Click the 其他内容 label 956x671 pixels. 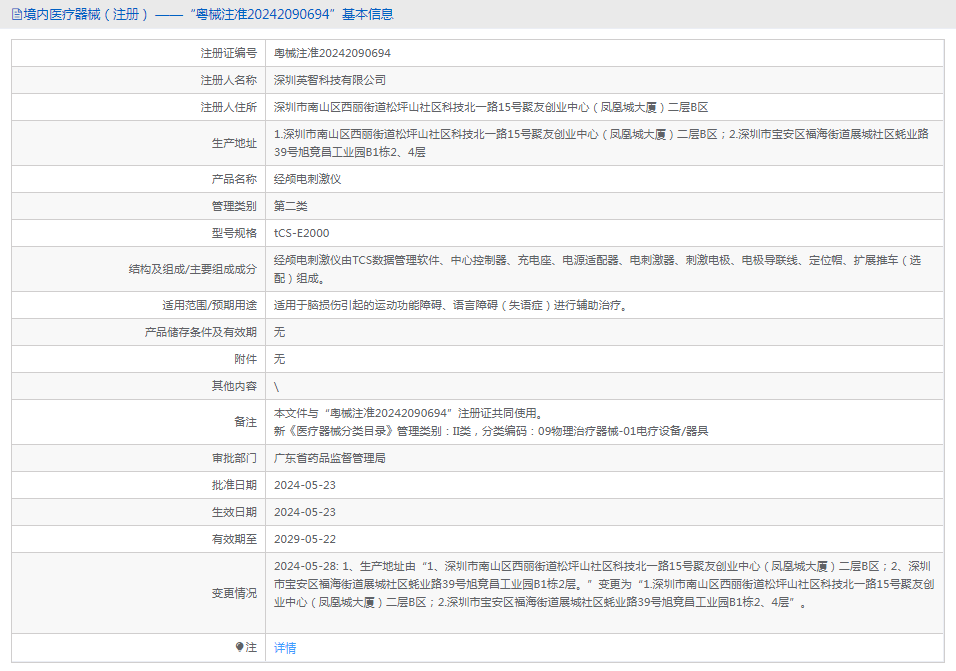[235, 386]
